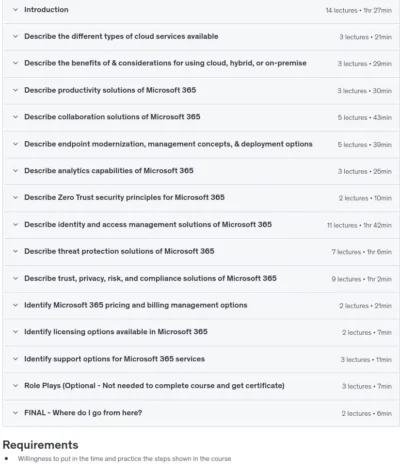
Task: Toggle chevron for endpoint modernization section
Action: (x=15, y=144)
